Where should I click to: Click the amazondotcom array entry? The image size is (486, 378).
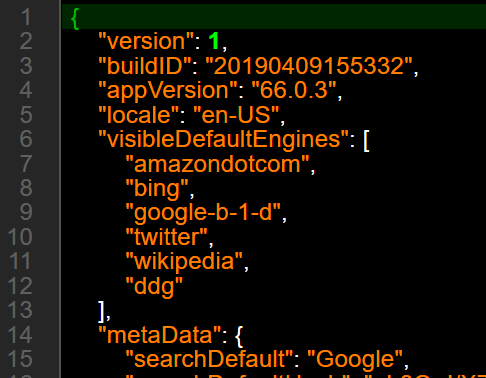click(217, 164)
